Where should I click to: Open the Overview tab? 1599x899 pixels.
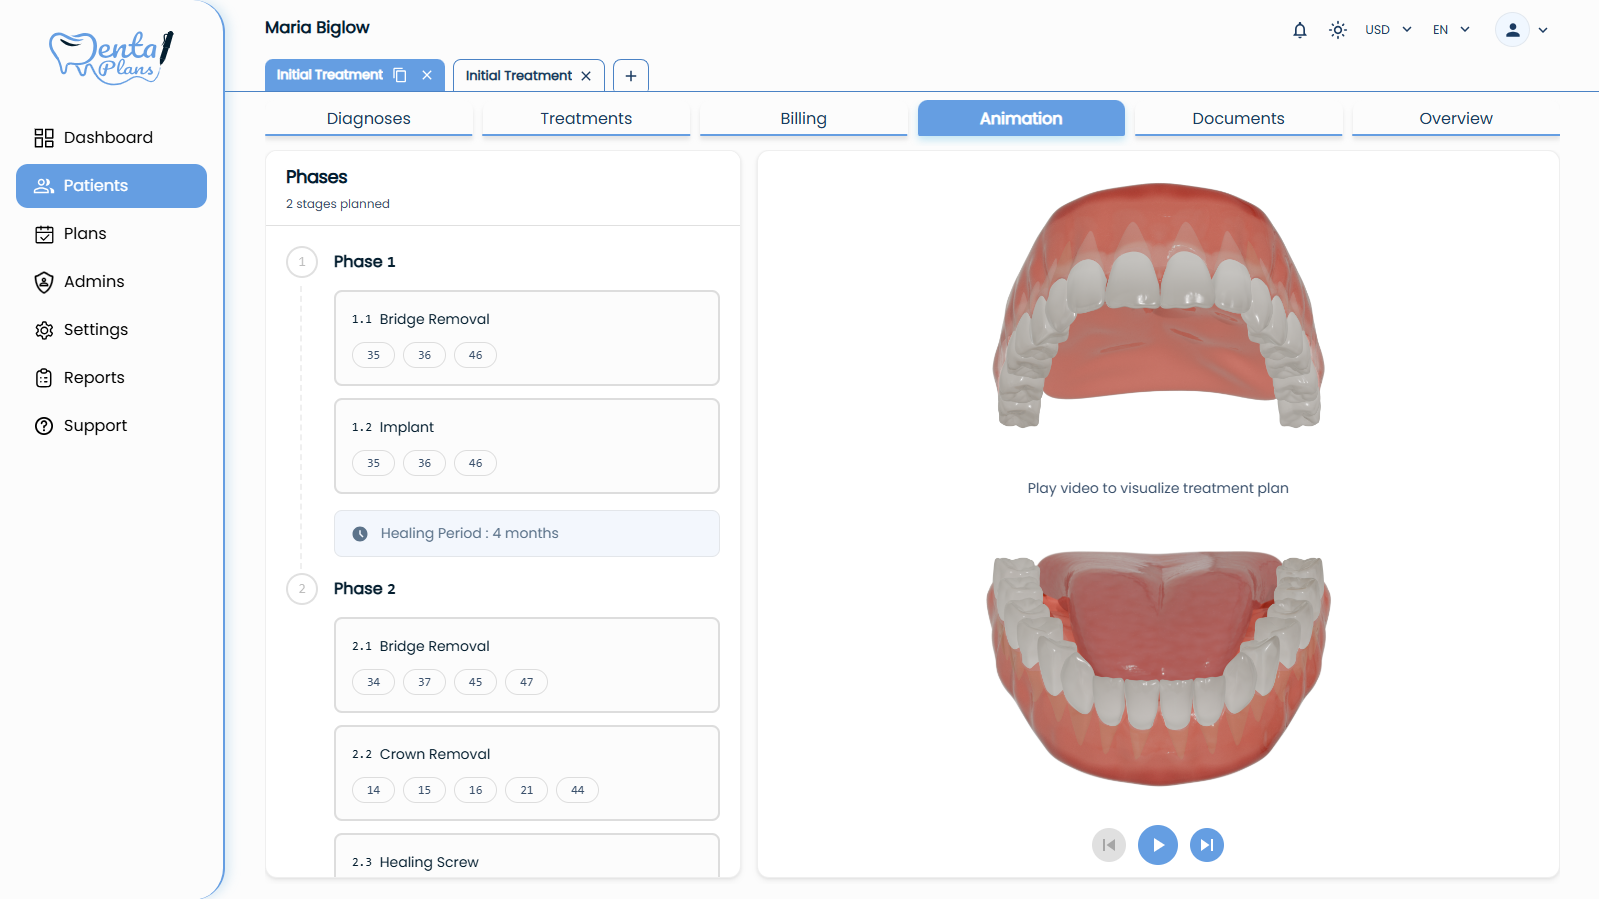click(1455, 118)
